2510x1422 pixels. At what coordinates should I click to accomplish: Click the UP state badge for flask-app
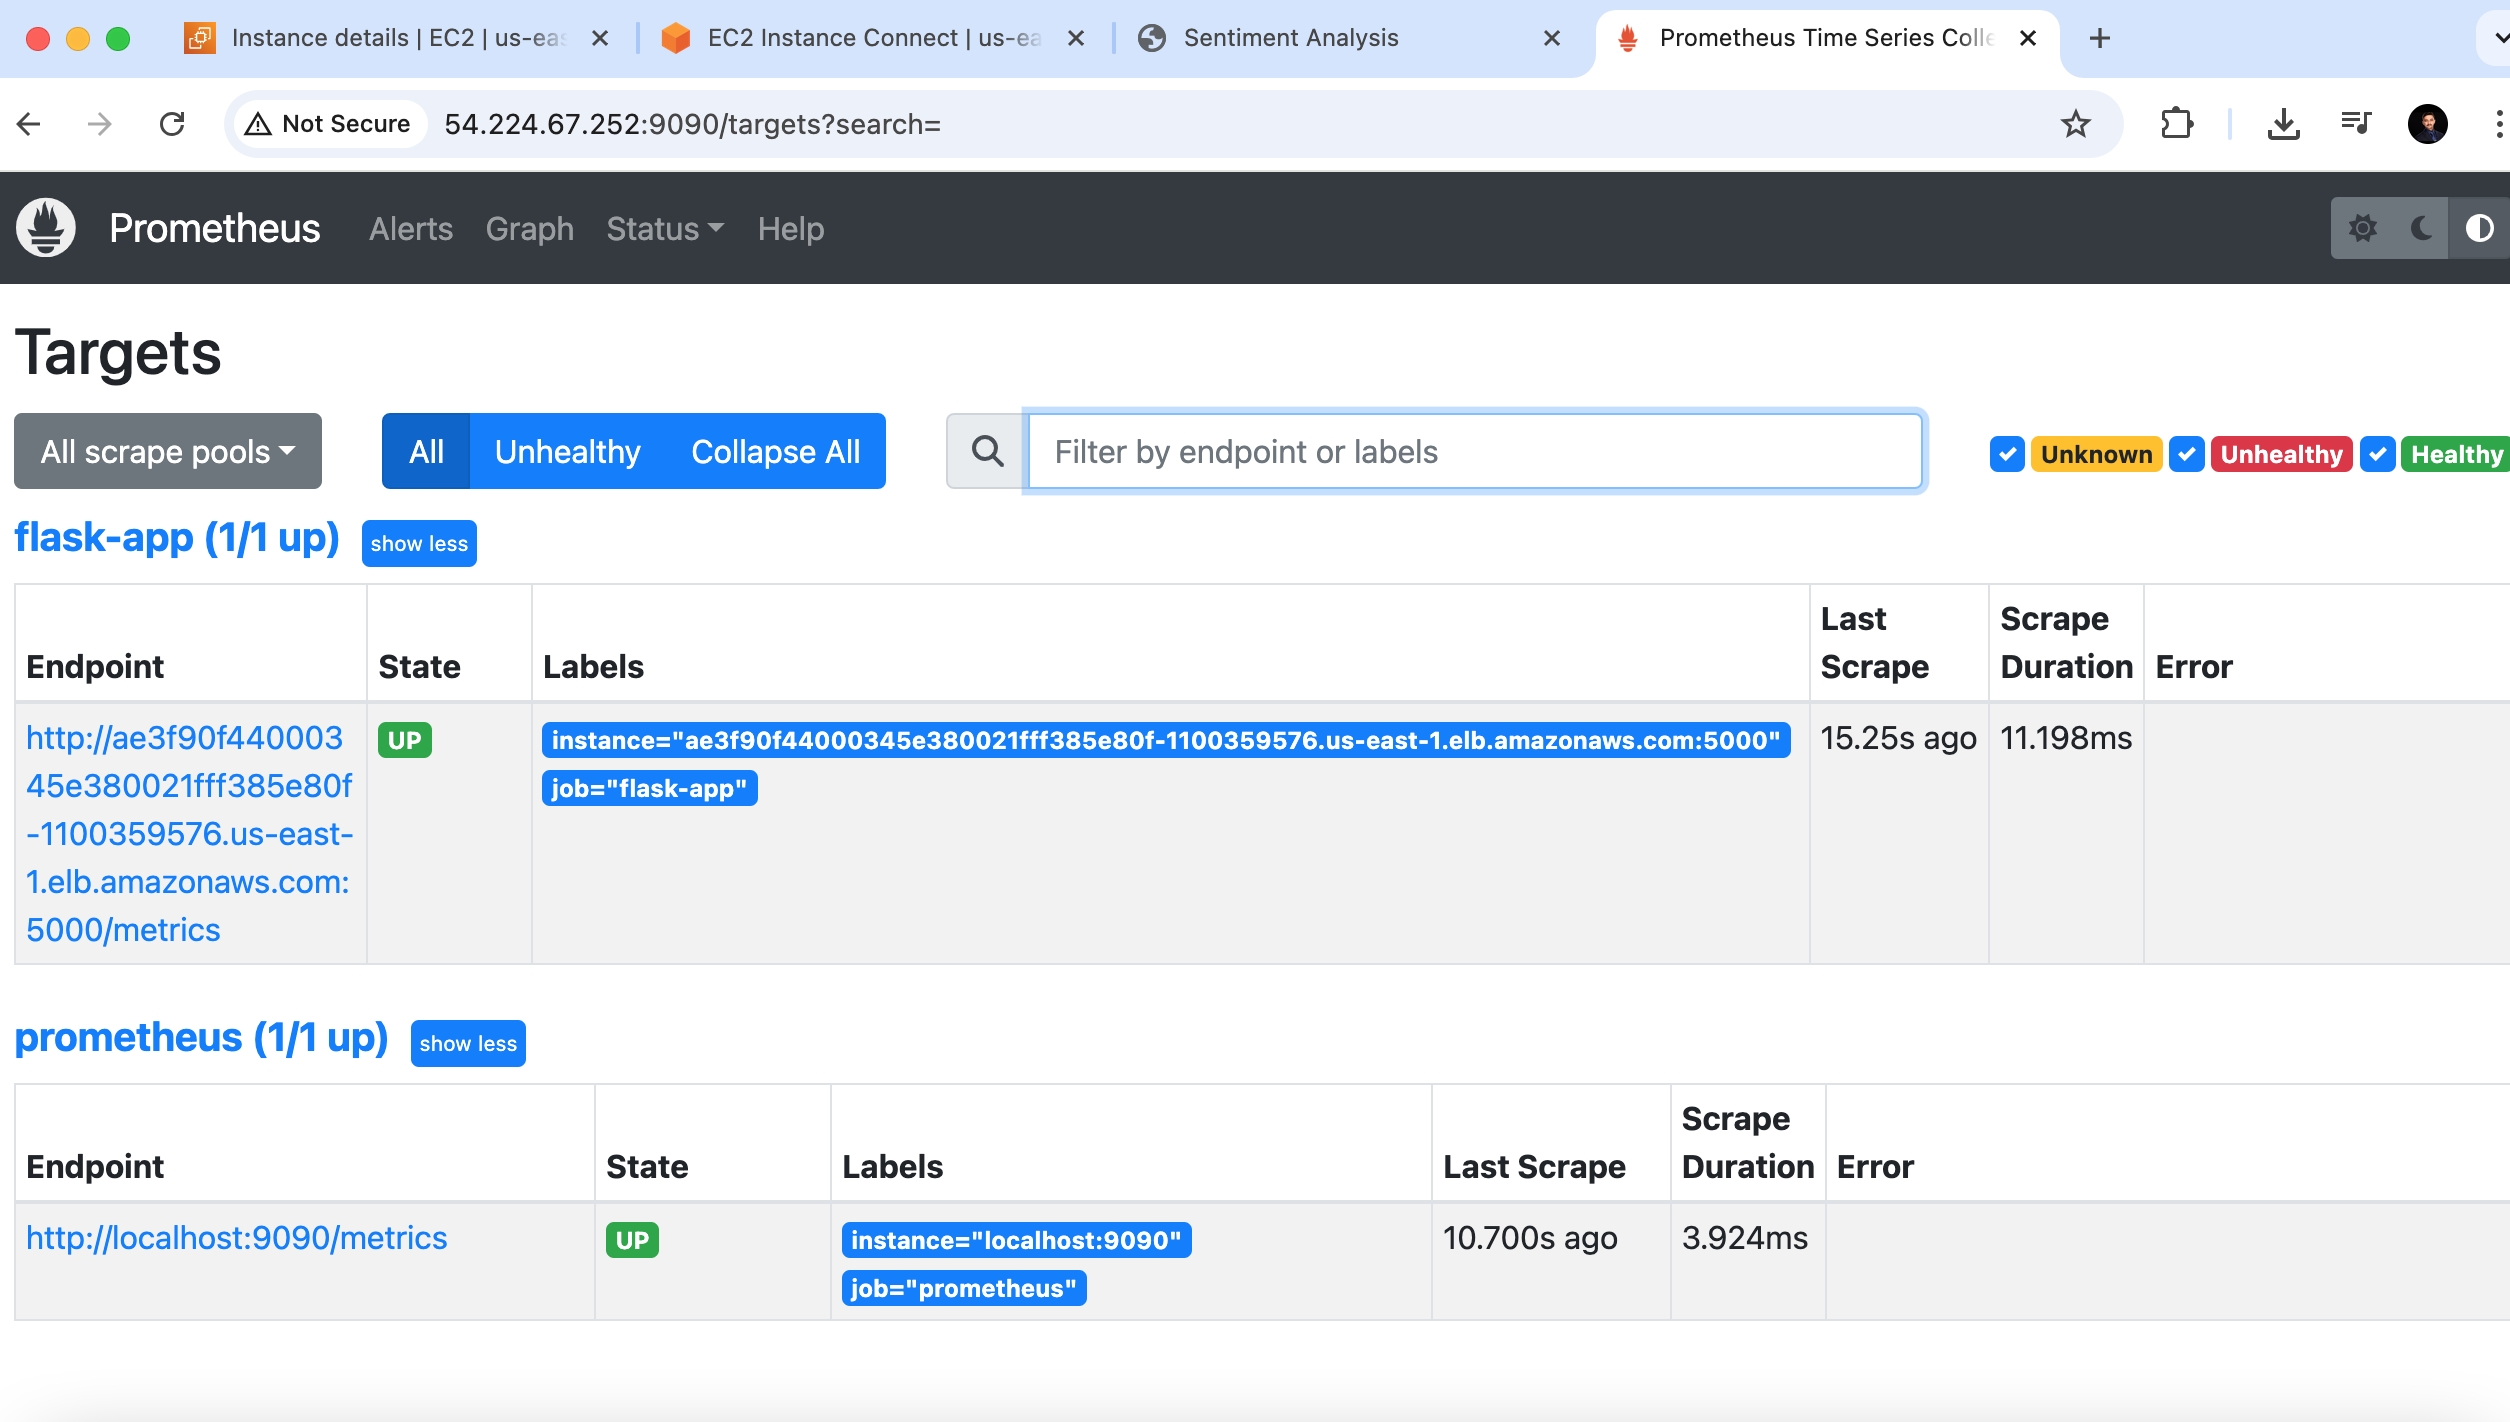(x=404, y=740)
